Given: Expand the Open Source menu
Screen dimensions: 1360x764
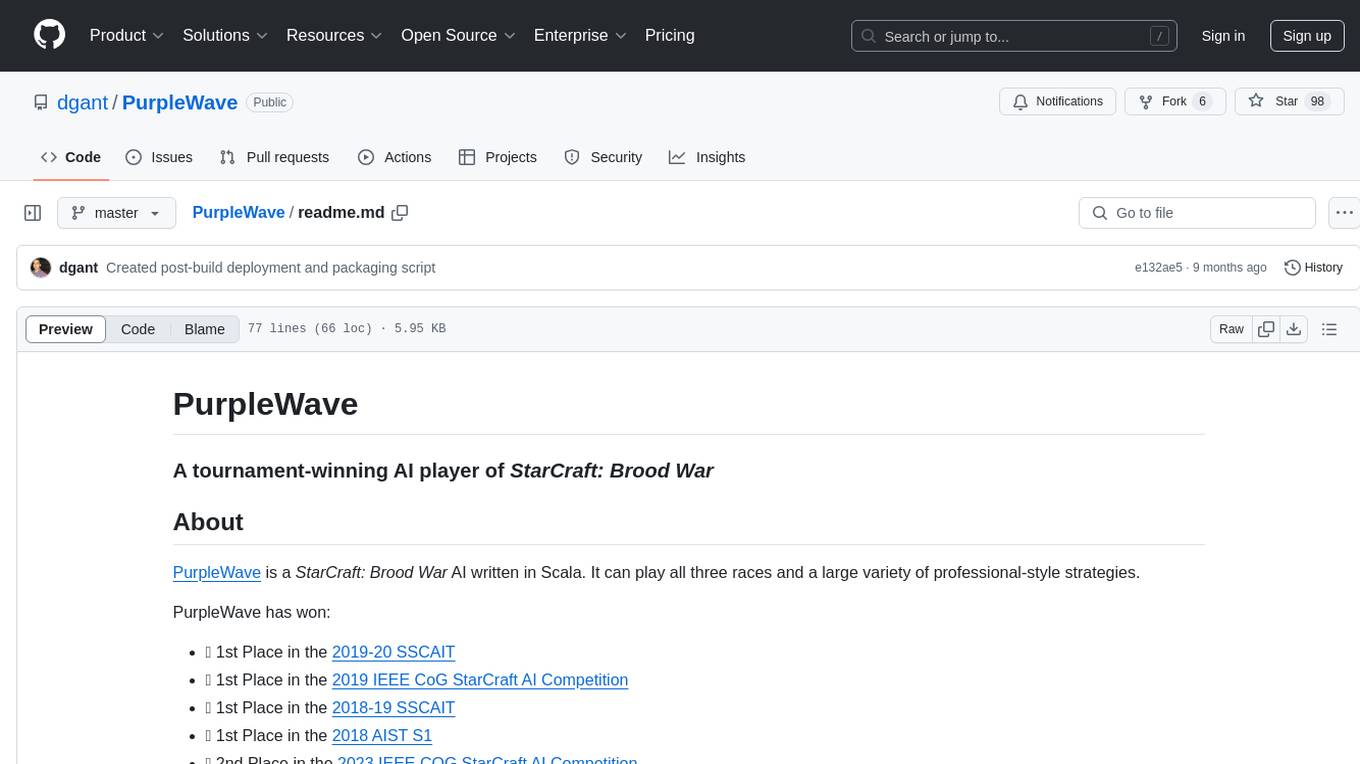Looking at the screenshot, I should 458,35.
